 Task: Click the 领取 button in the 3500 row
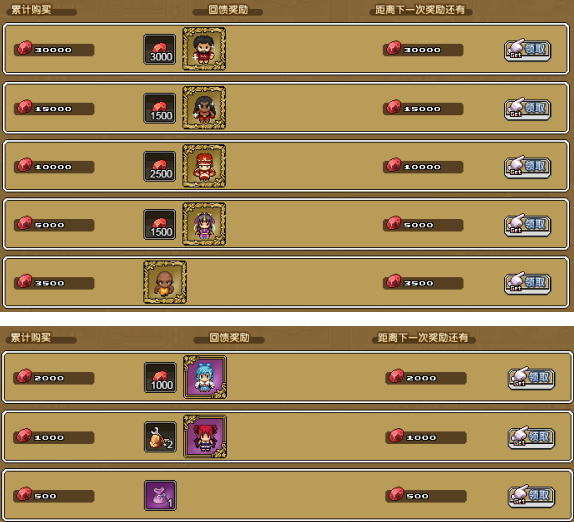point(528,283)
